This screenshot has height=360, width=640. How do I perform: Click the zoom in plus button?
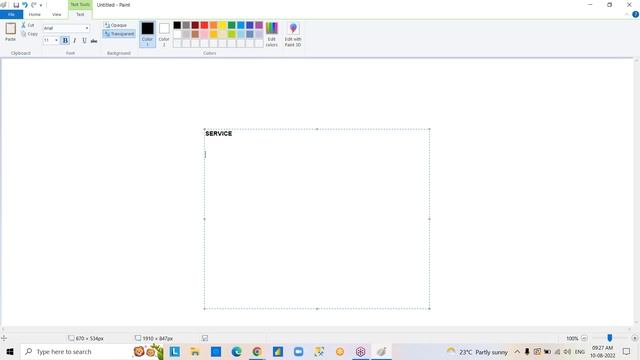point(635,338)
